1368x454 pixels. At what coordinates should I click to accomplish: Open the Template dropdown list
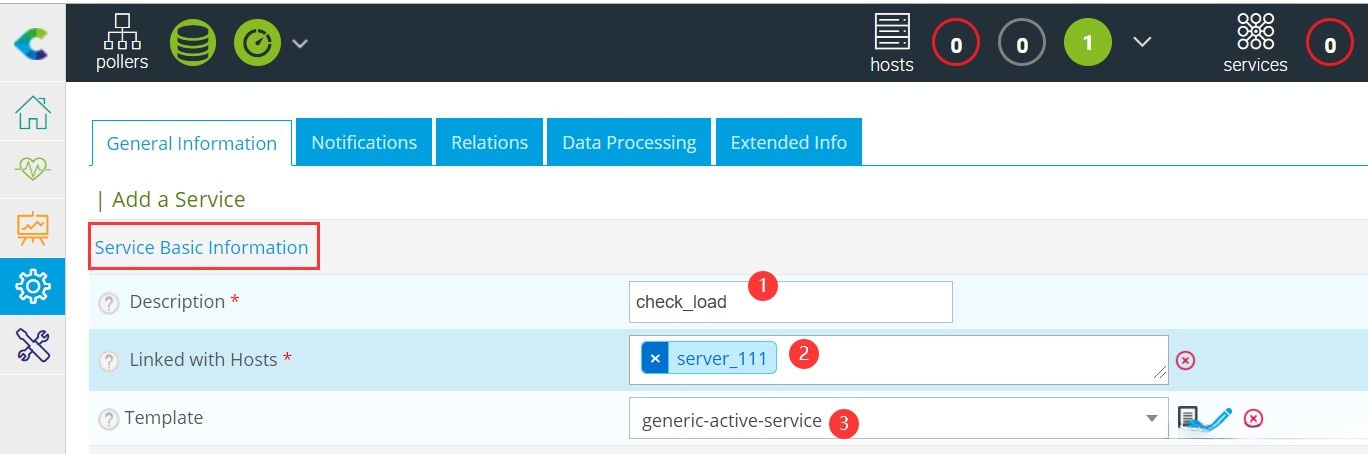pyautogui.click(x=1151, y=418)
